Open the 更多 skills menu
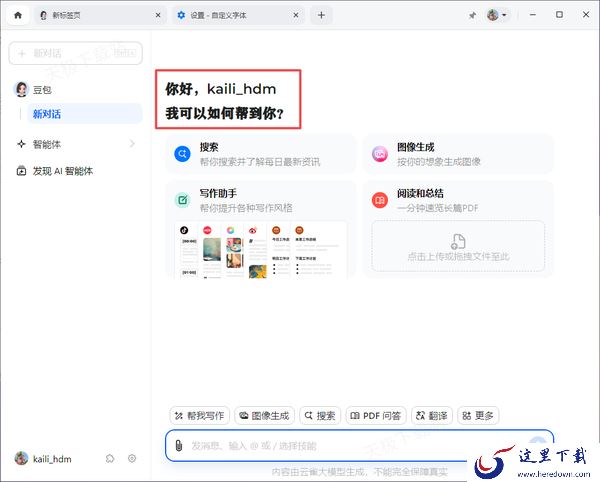This screenshot has width=600, height=482. point(478,415)
